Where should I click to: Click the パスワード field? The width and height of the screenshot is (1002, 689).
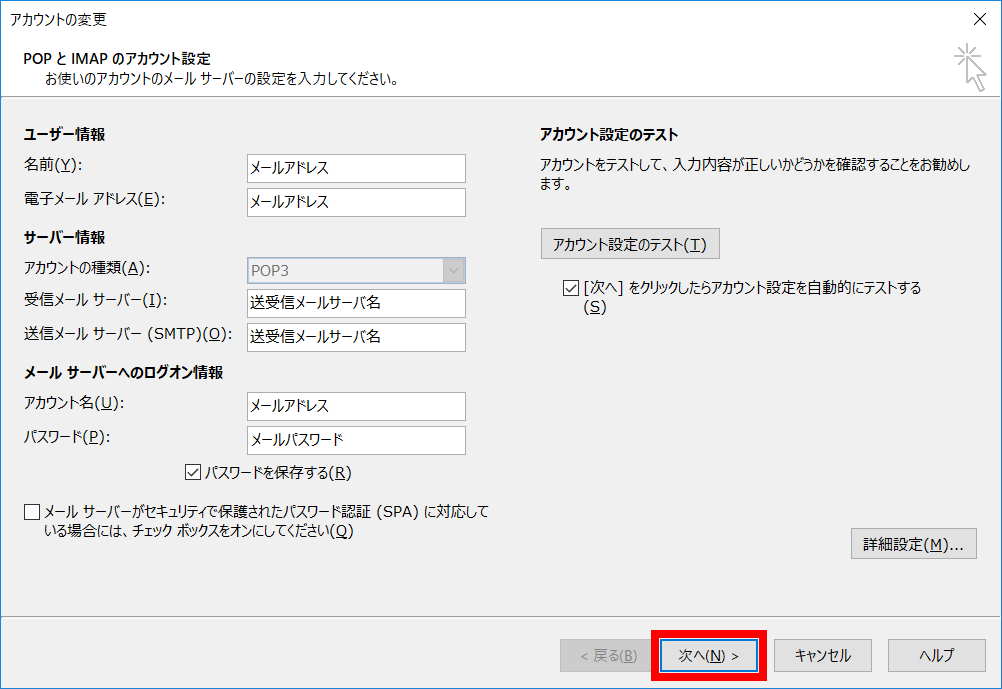point(356,440)
